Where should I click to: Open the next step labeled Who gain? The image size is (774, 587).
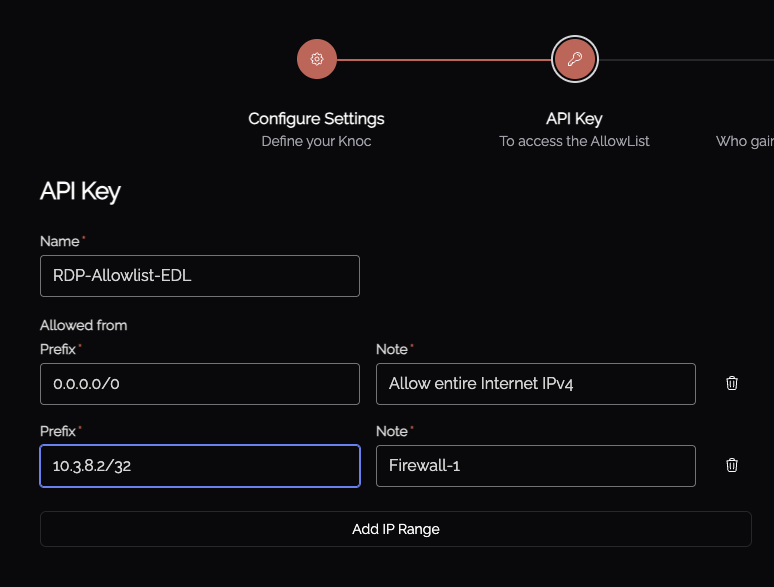(744, 141)
